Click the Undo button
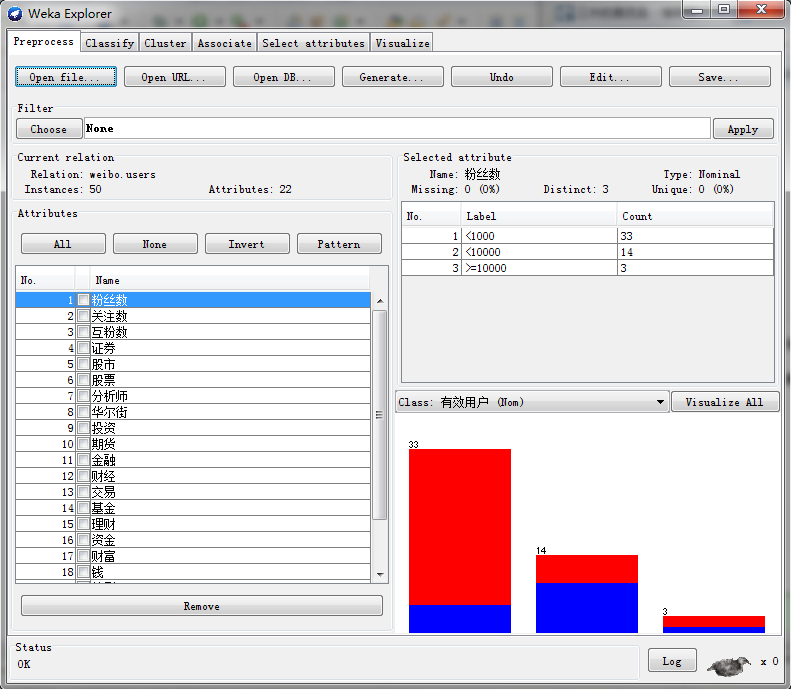Viewport: 791px width, 689px height. click(x=501, y=77)
